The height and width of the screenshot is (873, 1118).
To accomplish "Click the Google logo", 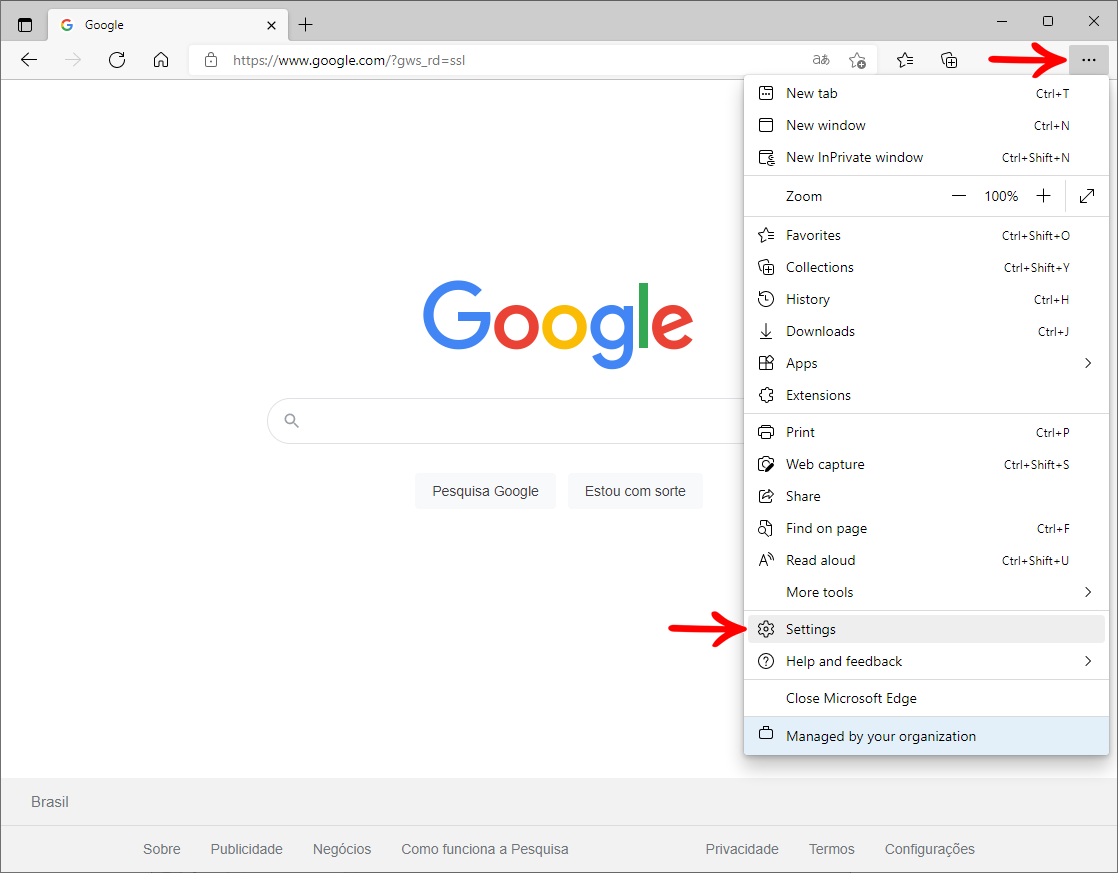I will (x=558, y=323).
